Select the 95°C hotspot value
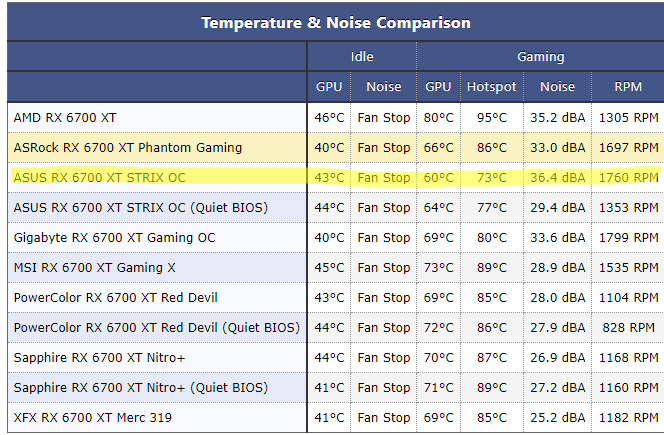The height and width of the screenshot is (435, 664). [x=491, y=117]
